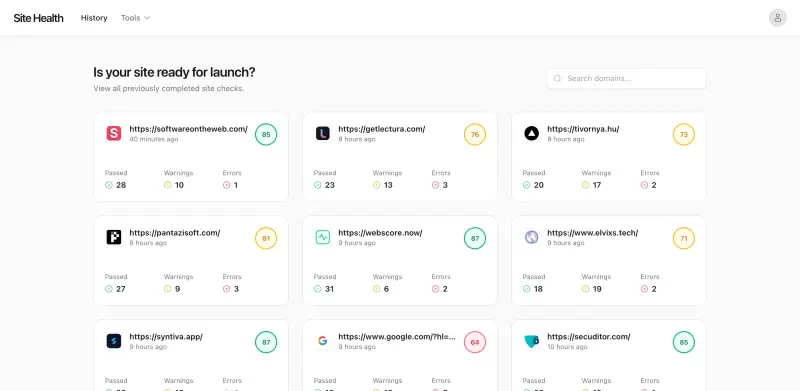
Task: Click the elvixs.tech globe favicon
Action: pyautogui.click(x=532, y=237)
